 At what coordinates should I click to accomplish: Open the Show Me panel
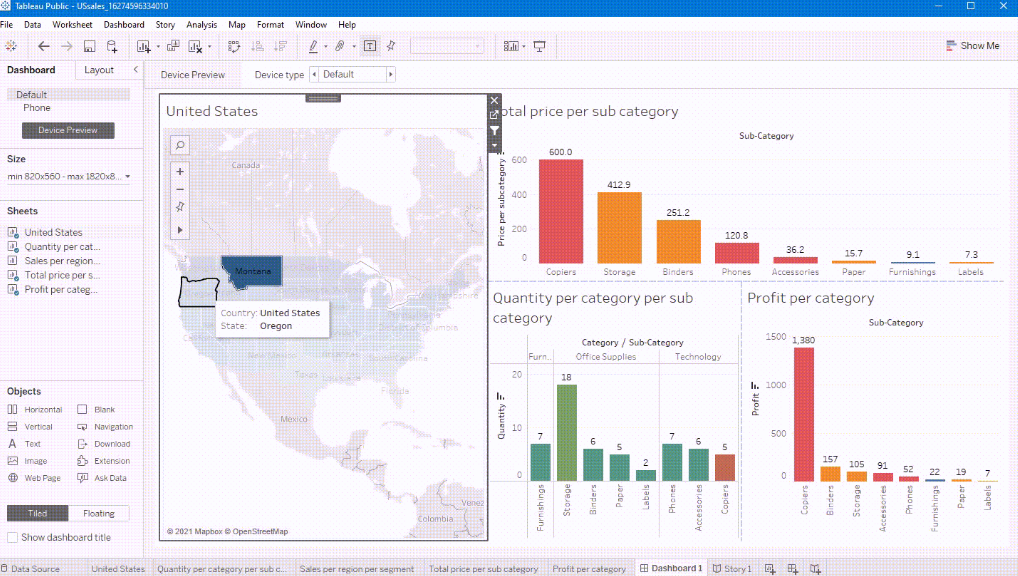click(973, 45)
